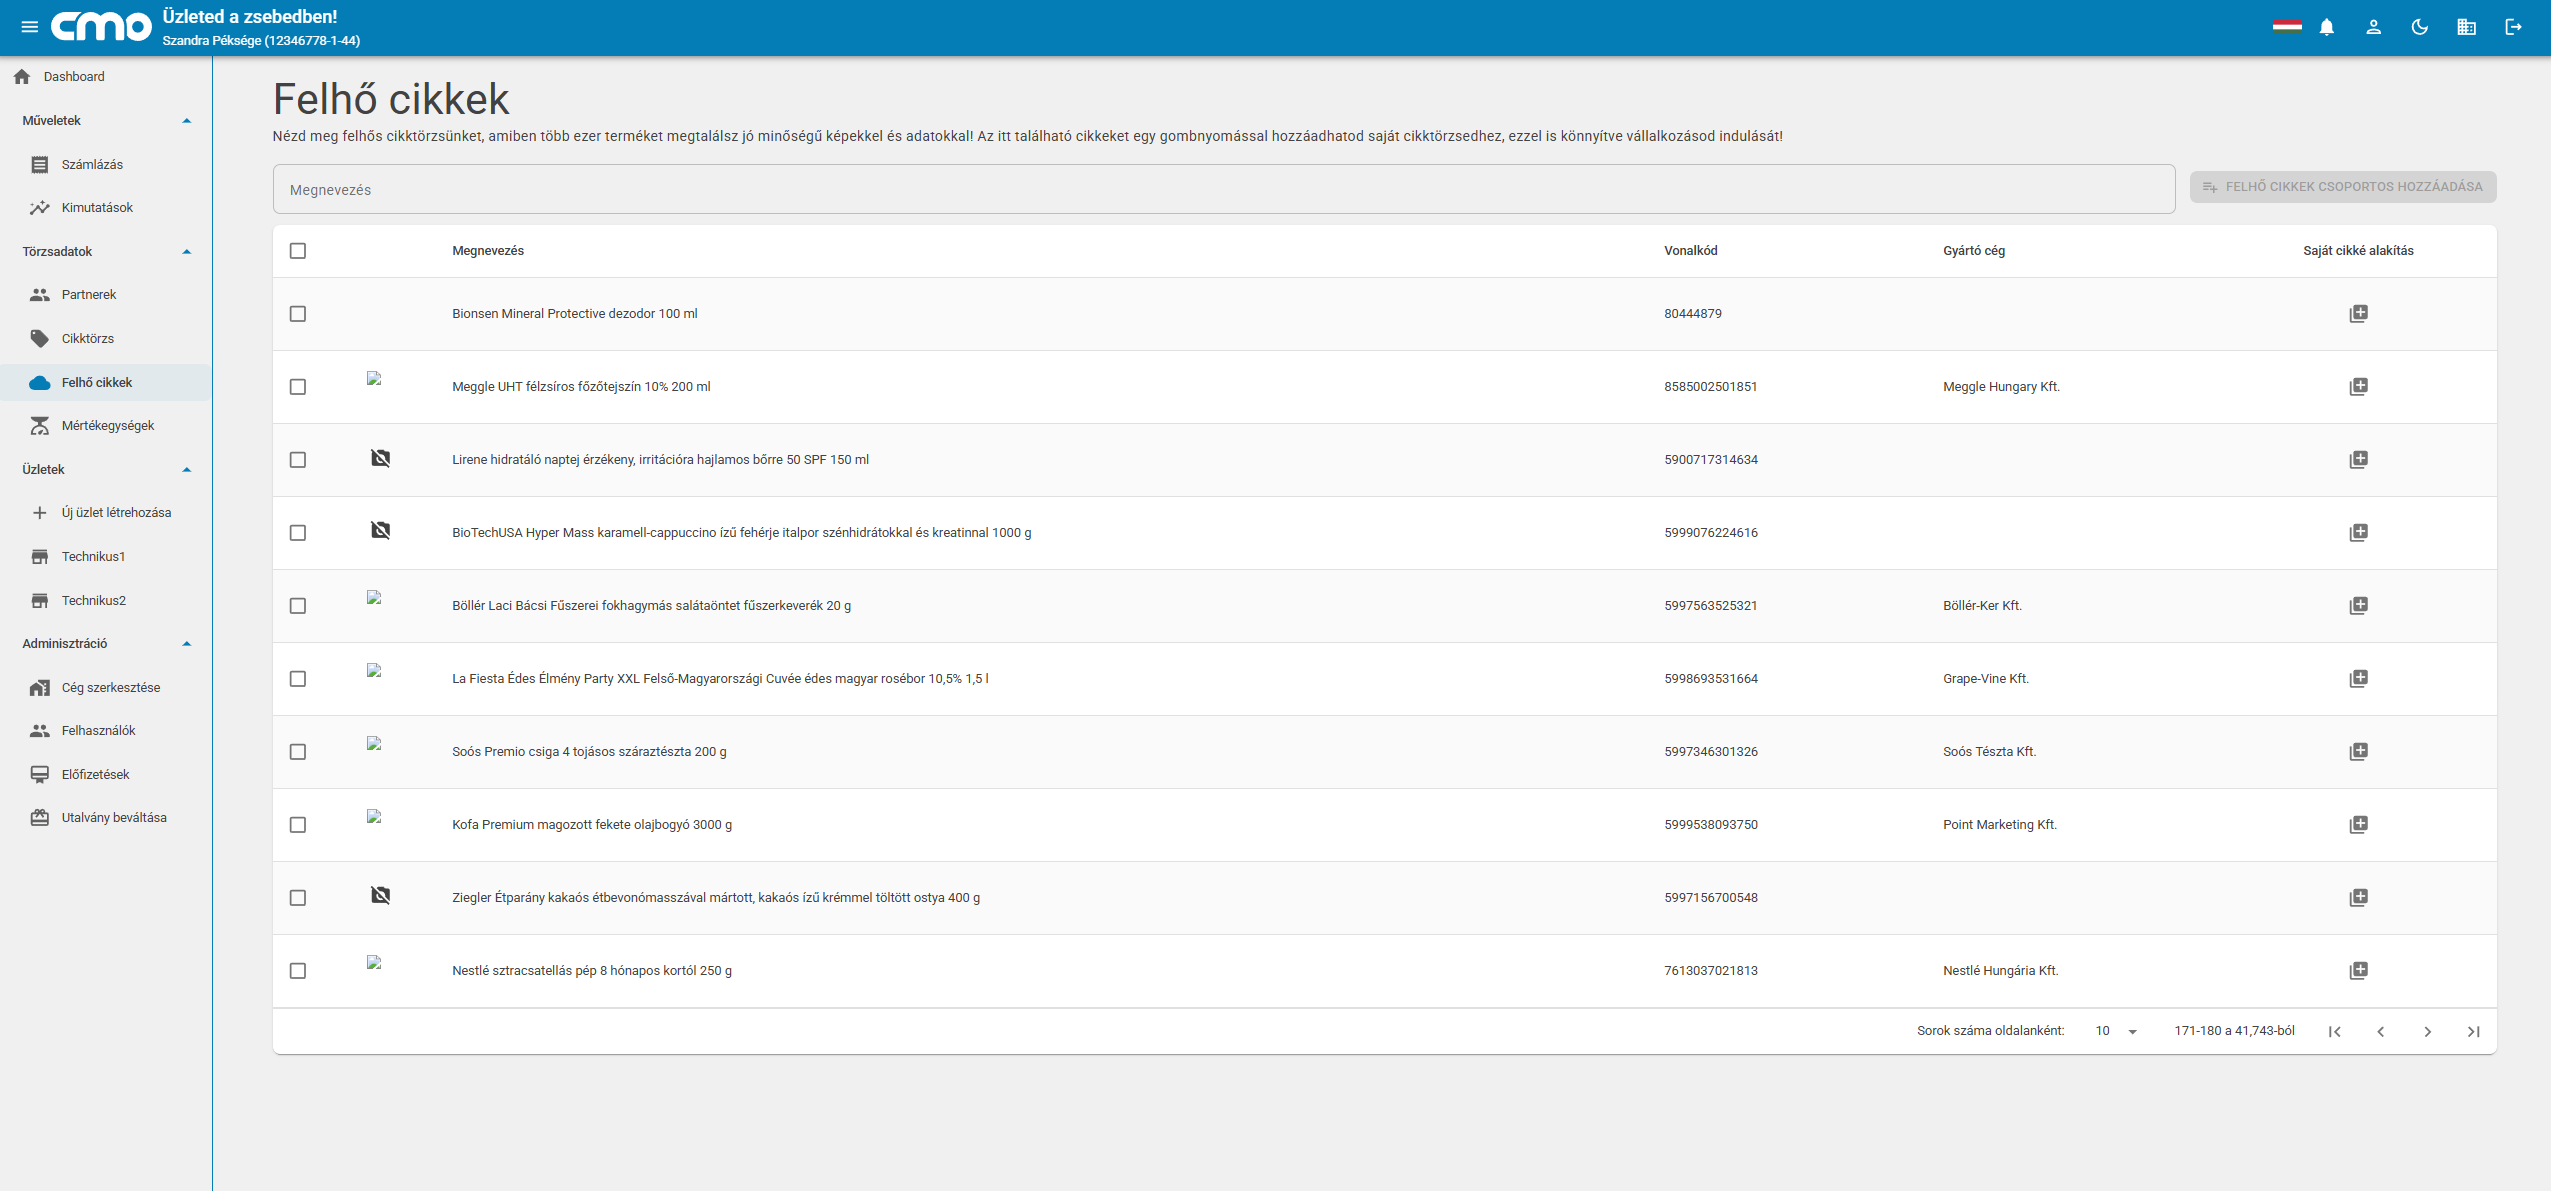Open the Technikus1 shop
The image size is (2551, 1191).
(106, 557)
